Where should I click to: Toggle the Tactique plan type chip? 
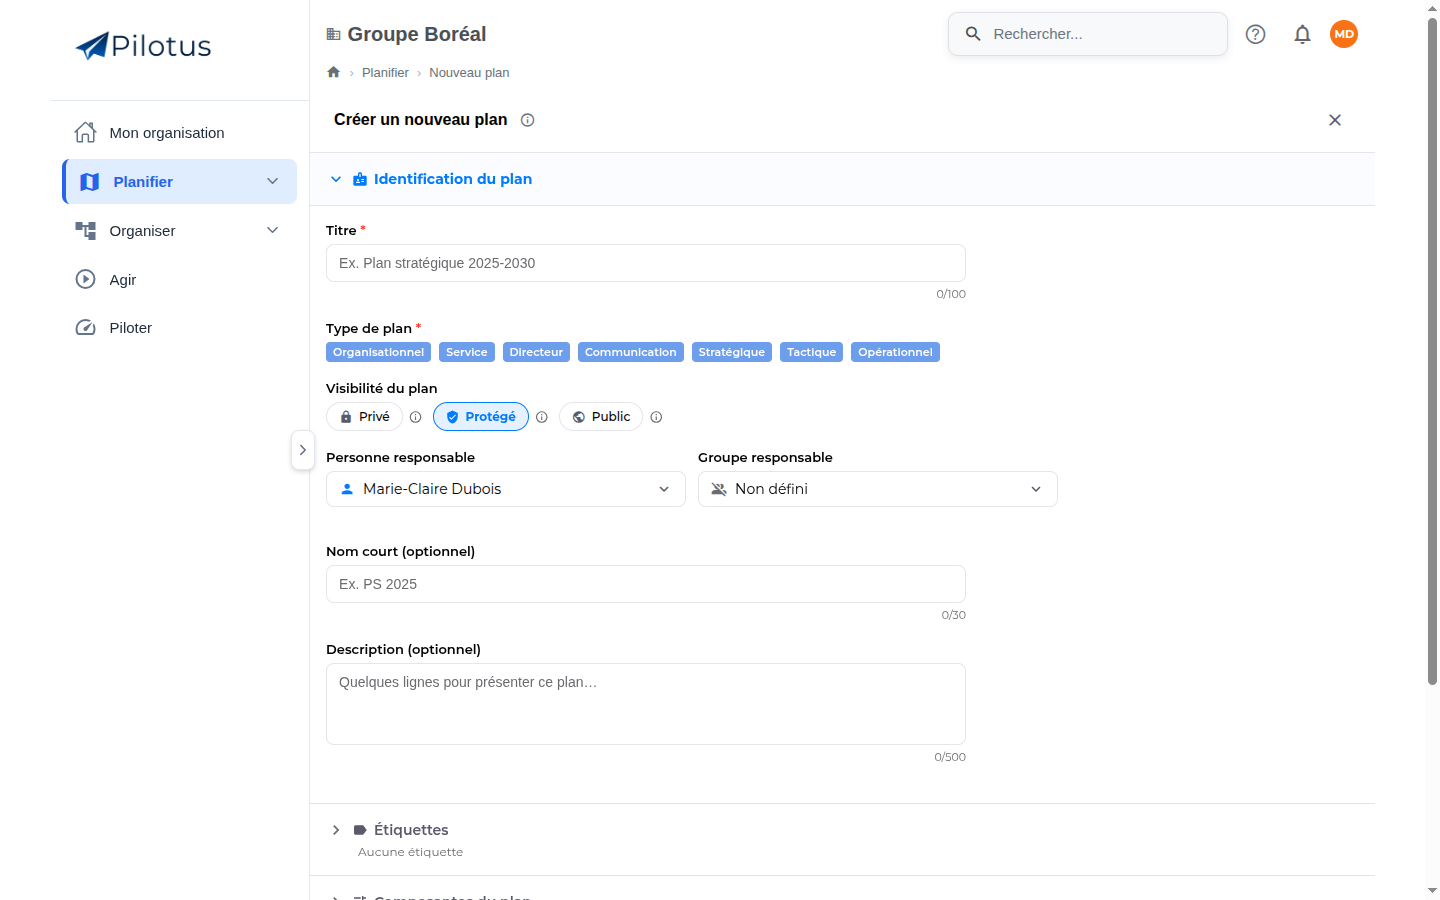click(811, 352)
